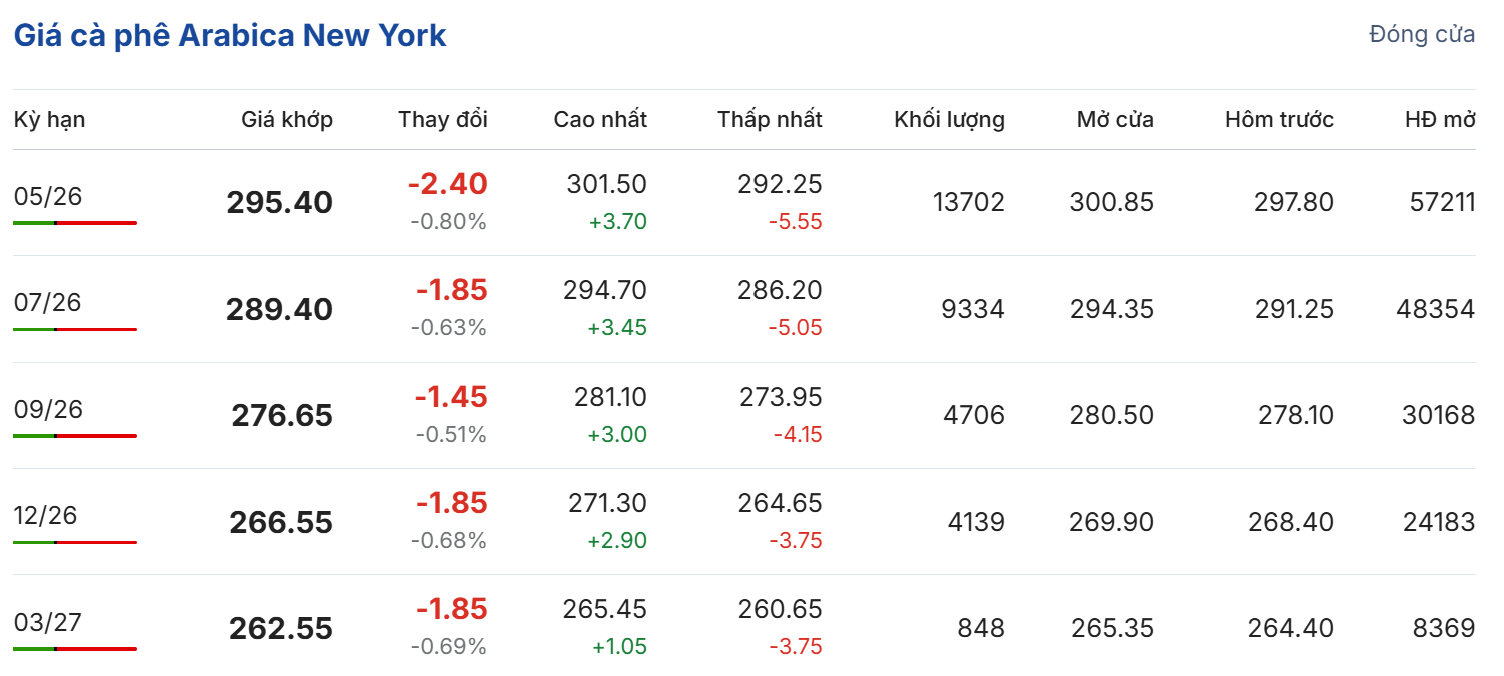
Task: Click the -1.45 change value
Action: (x=451, y=397)
